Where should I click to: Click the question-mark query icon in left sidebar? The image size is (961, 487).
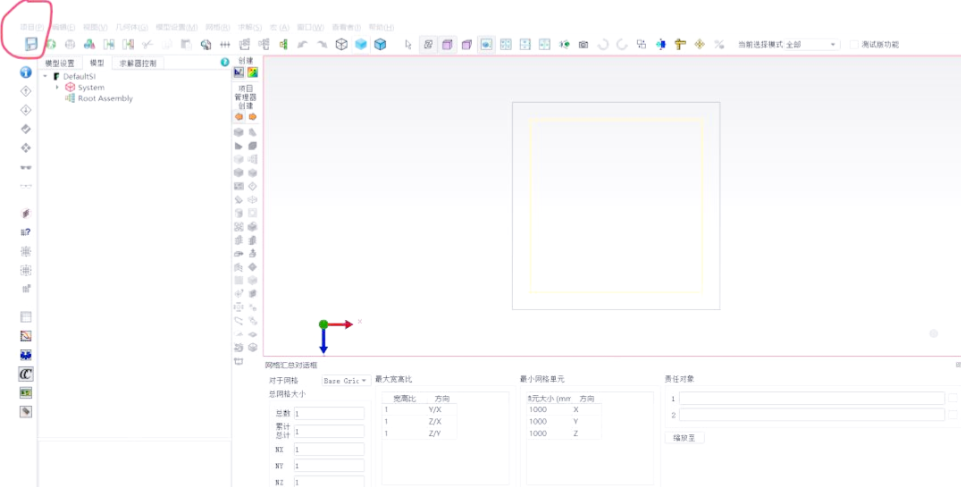pos(26,232)
